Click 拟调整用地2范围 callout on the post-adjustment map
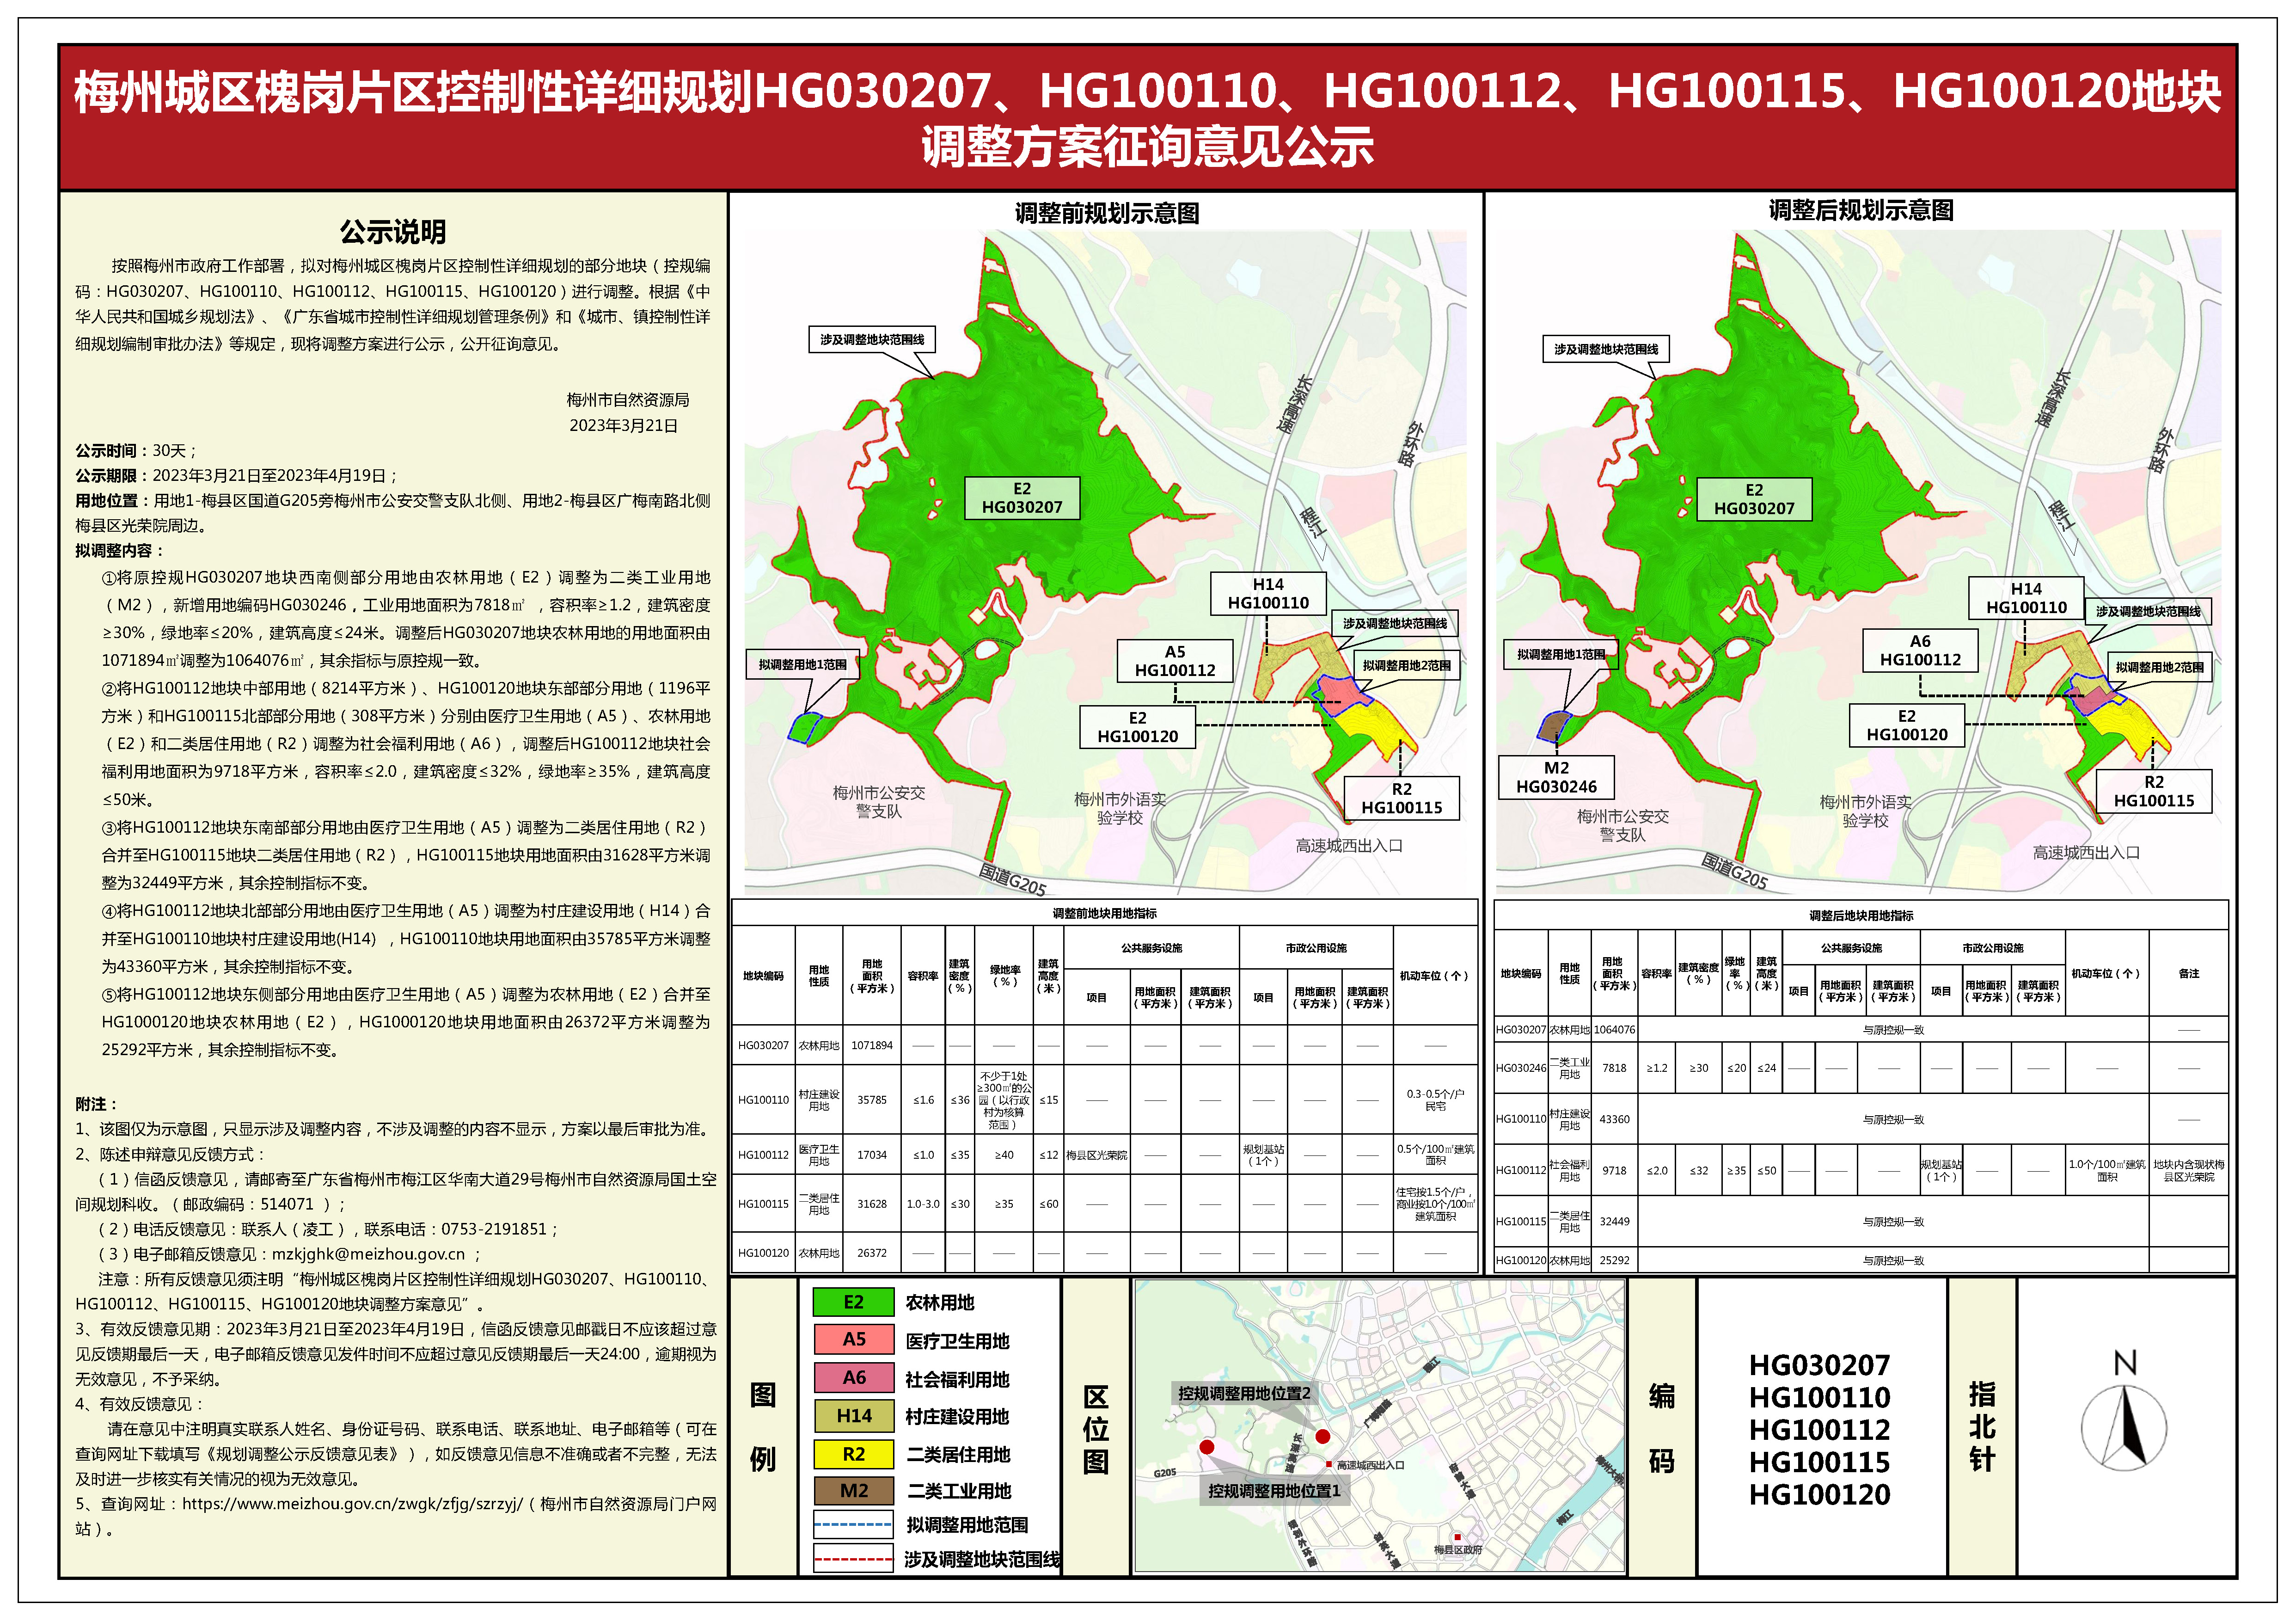Image resolution: width=2296 pixels, height=1622 pixels. click(2159, 667)
